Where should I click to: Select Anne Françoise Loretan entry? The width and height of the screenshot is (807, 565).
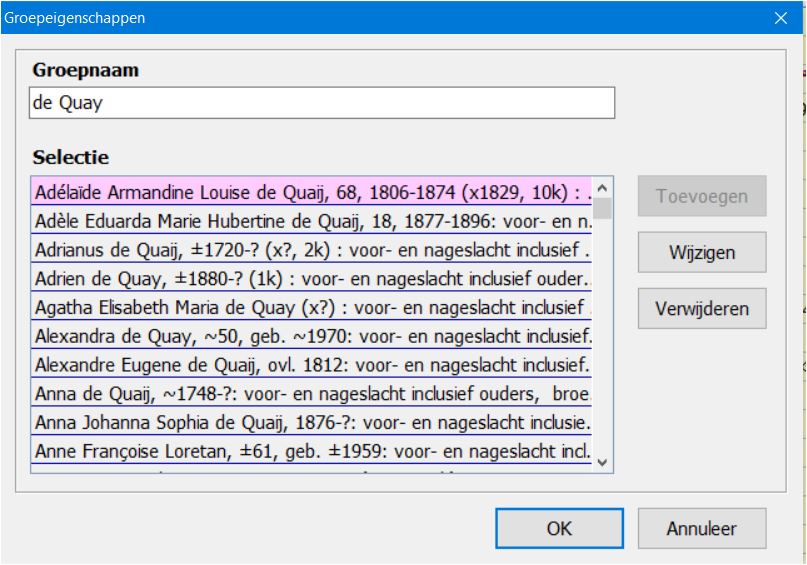(312, 451)
